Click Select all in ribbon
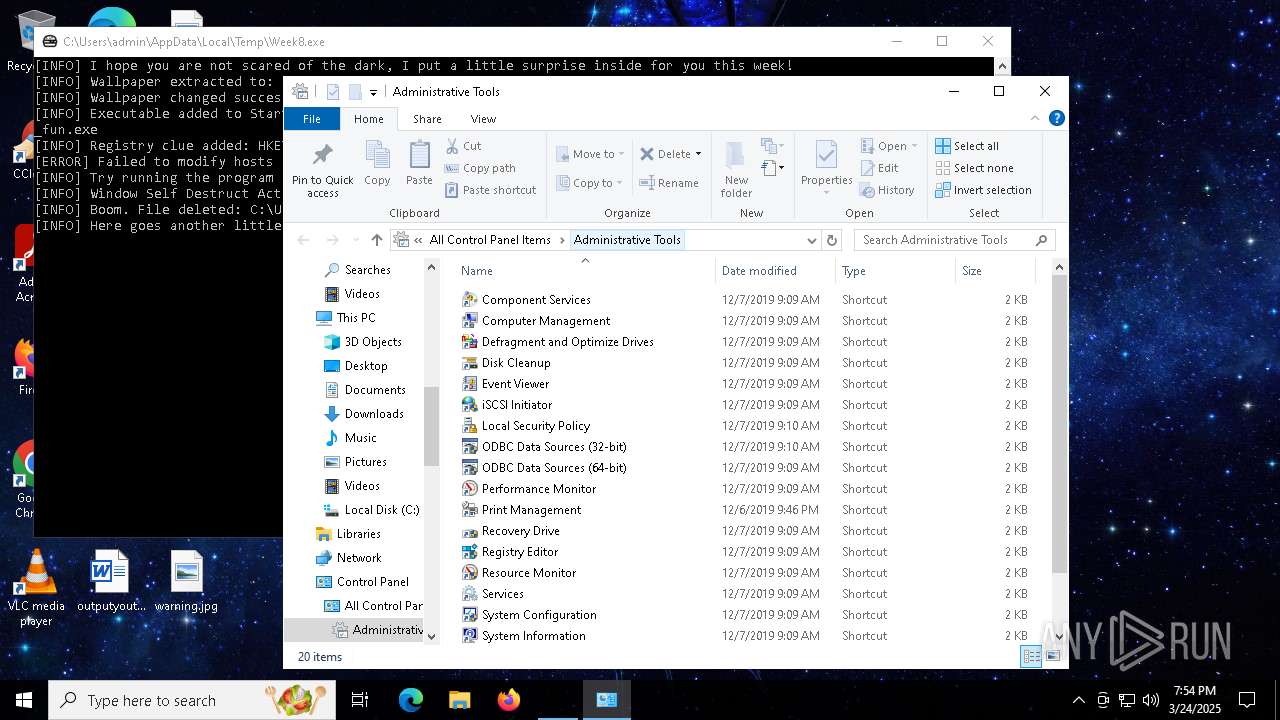 [967, 146]
